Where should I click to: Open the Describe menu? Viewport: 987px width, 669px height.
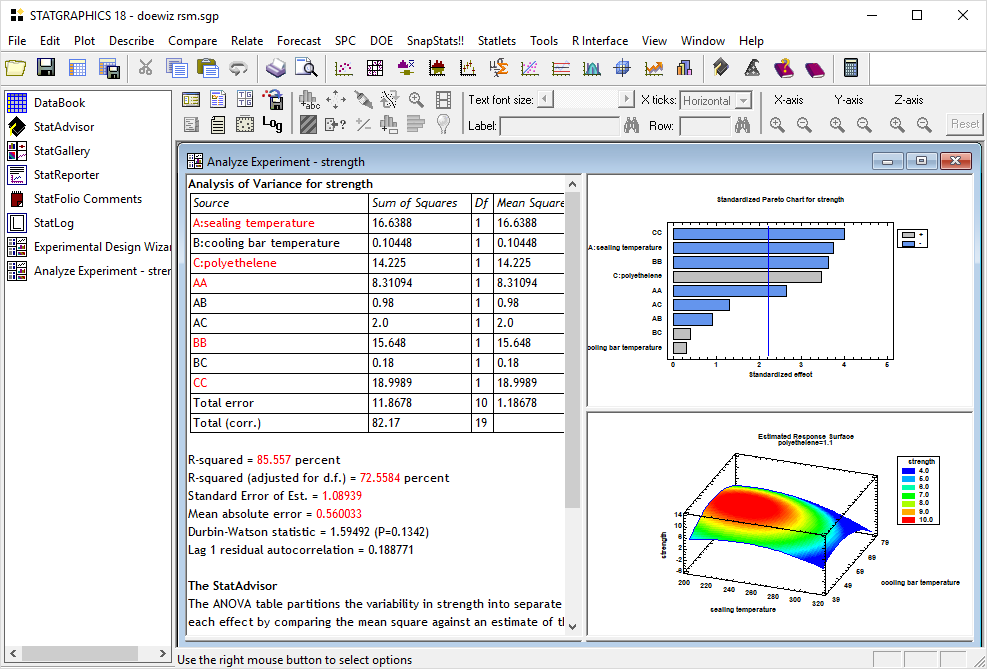click(x=132, y=41)
